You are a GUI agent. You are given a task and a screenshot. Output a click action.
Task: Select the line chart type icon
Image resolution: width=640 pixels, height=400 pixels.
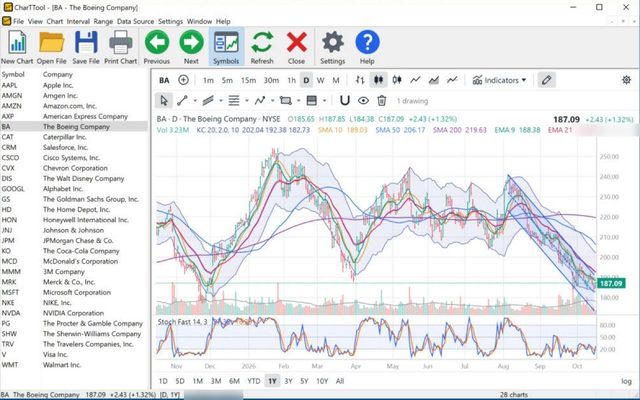coord(415,80)
